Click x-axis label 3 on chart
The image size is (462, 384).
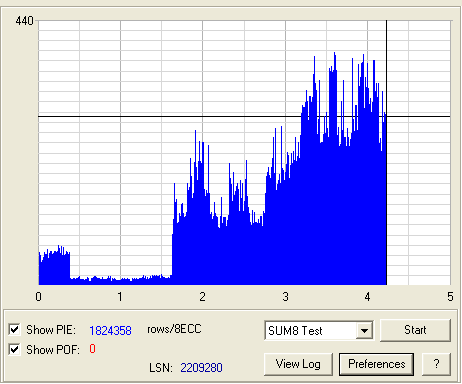(x=285, y=297)
